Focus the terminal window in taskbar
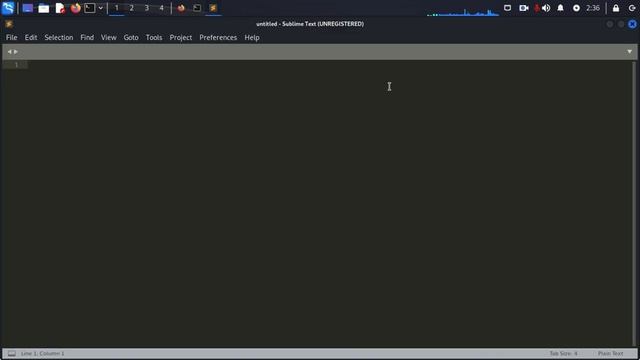The height and width of the screenshot is (360, 640). click(197, 8)
